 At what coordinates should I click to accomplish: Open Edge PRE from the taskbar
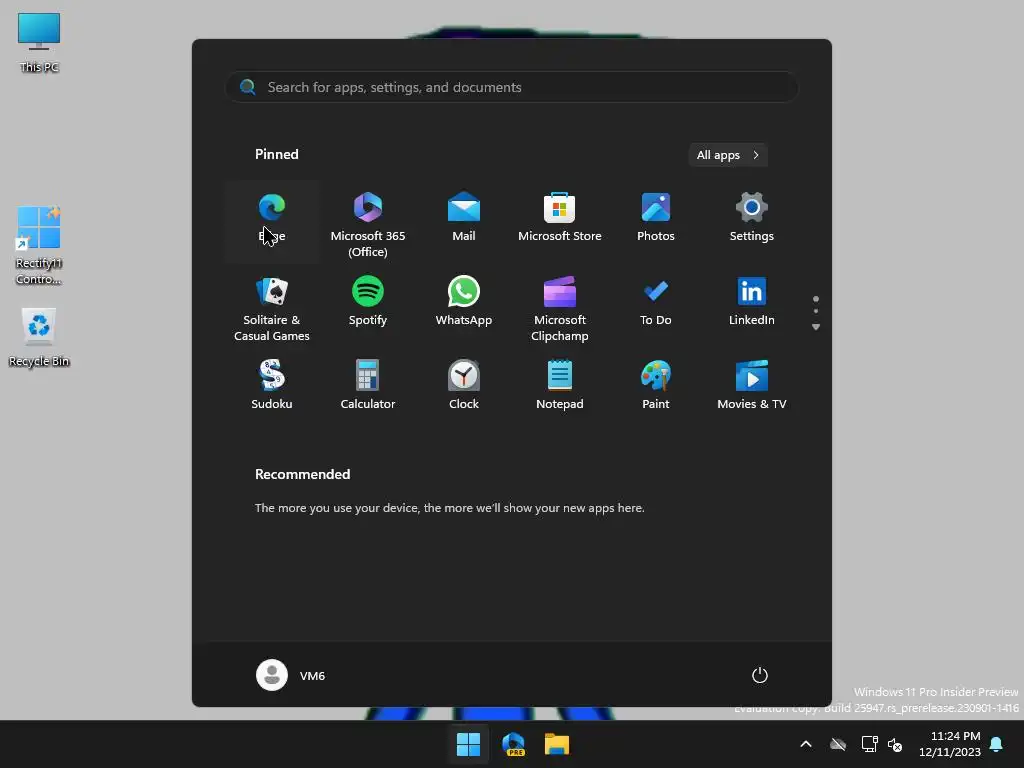pos(513,744)
